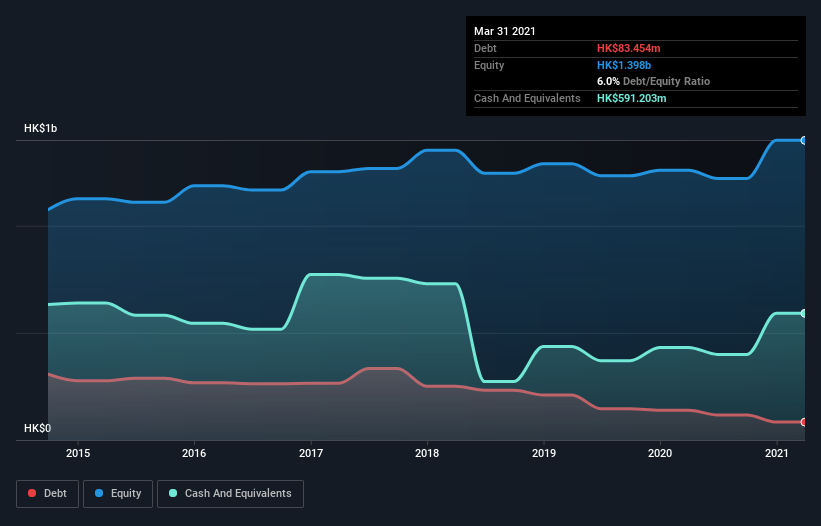
Task: Click the 2016 axis label
Action: pos(194,453)
